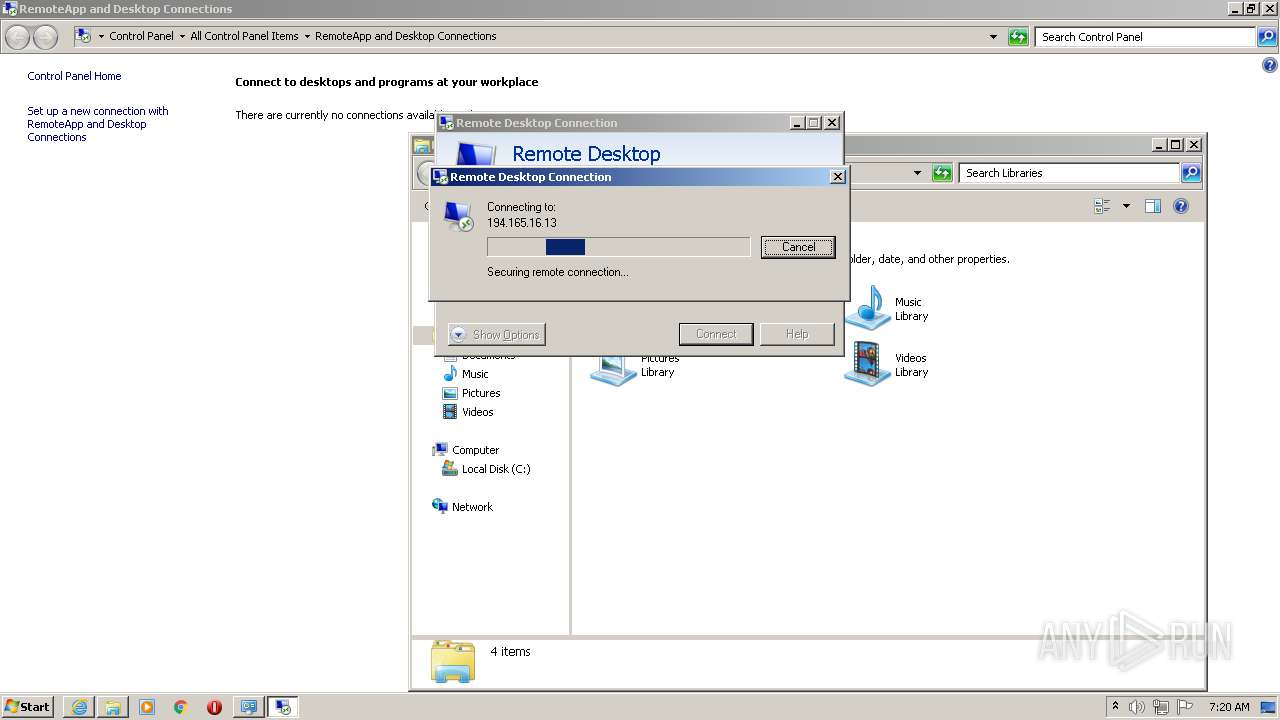
Task: Open Windows Explorer from taskbar
Action: click(113, 707)
